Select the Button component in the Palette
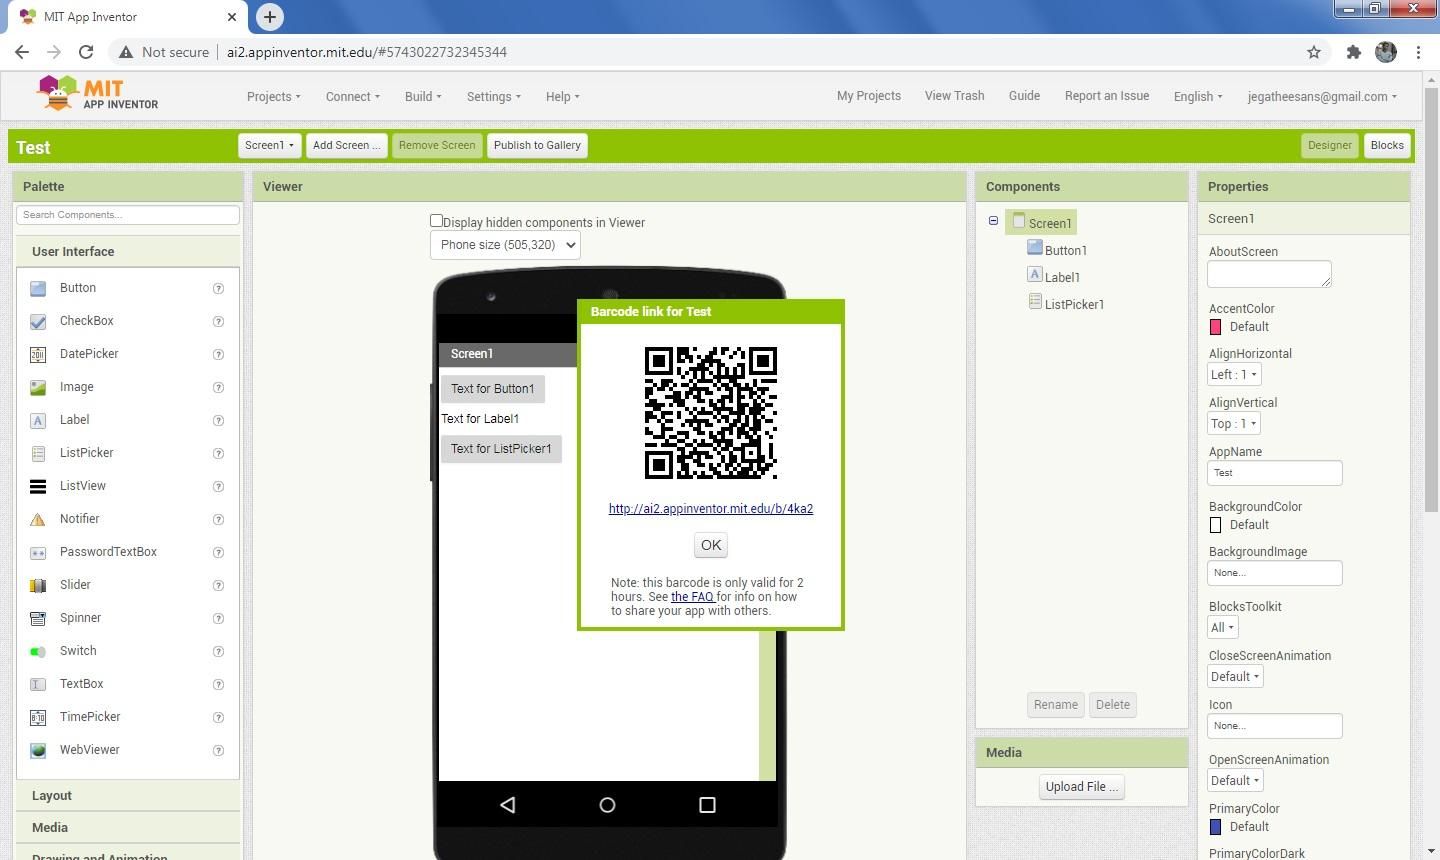This screenshot has width=1440, height=860. click(77, 288)
